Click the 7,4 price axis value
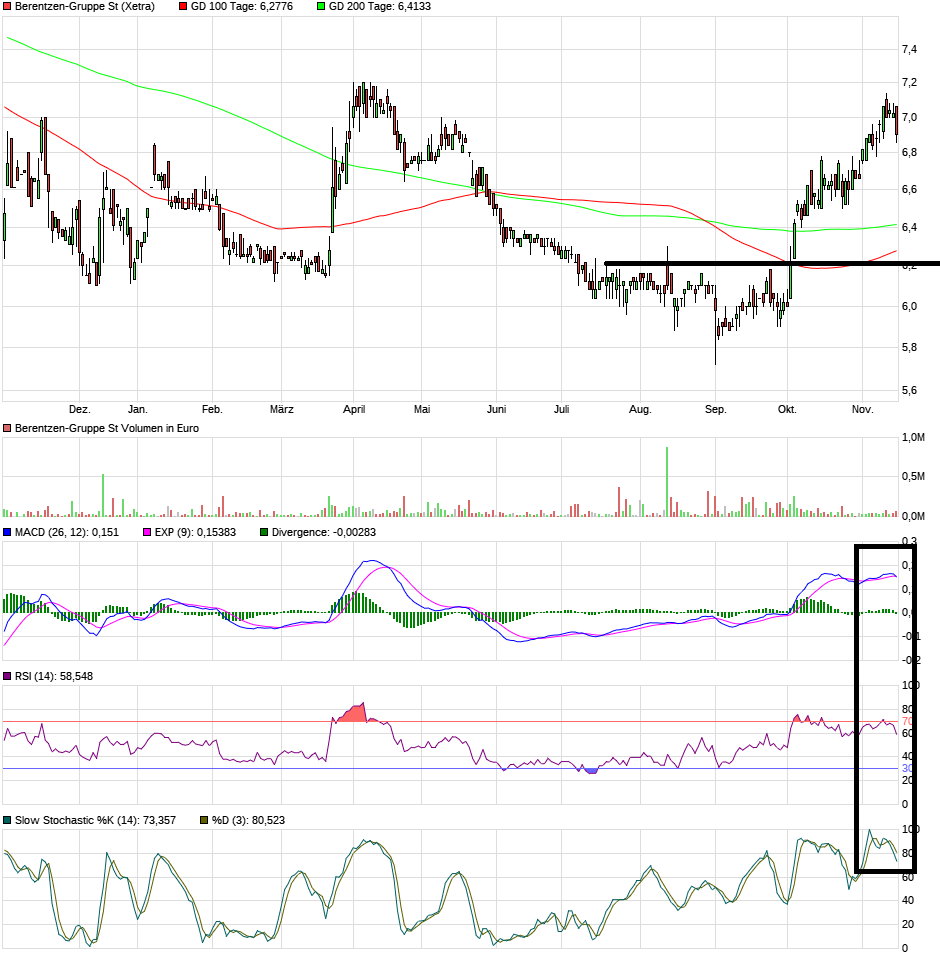This screenshot has height=958, width=940. point(909,49)
